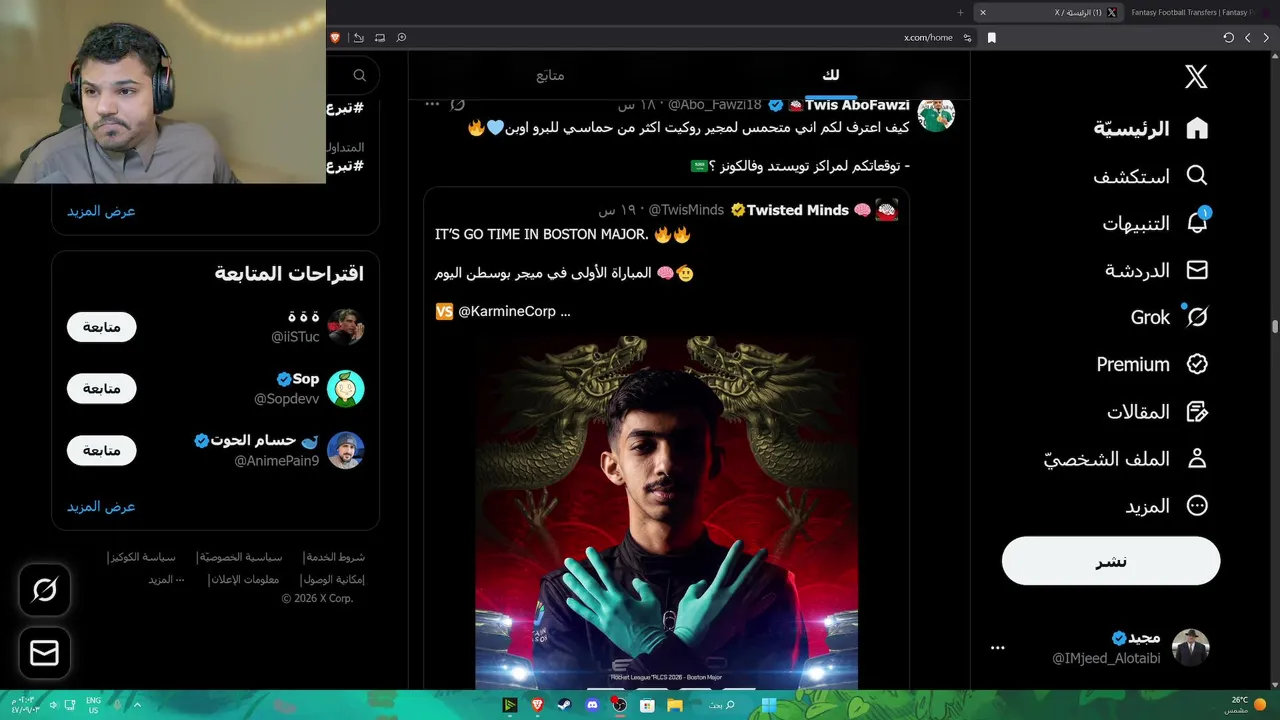This screenshot has width=1280, height=720.
Task: Open @KarmineCorp mention link
Action: click(x=507, y=311)
